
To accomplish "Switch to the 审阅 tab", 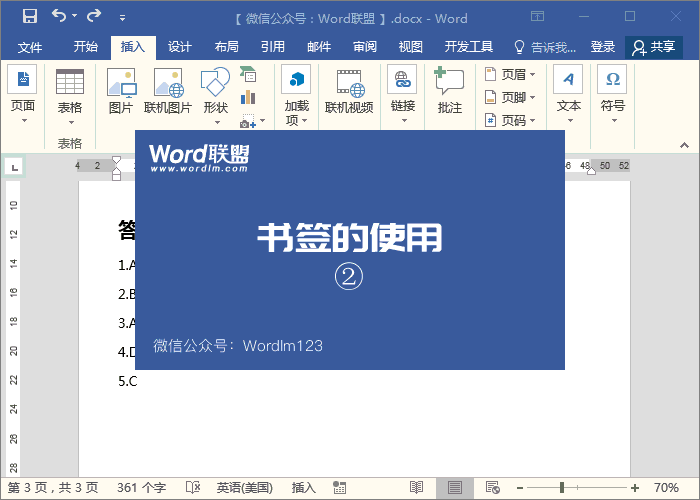I will point(365,47).
